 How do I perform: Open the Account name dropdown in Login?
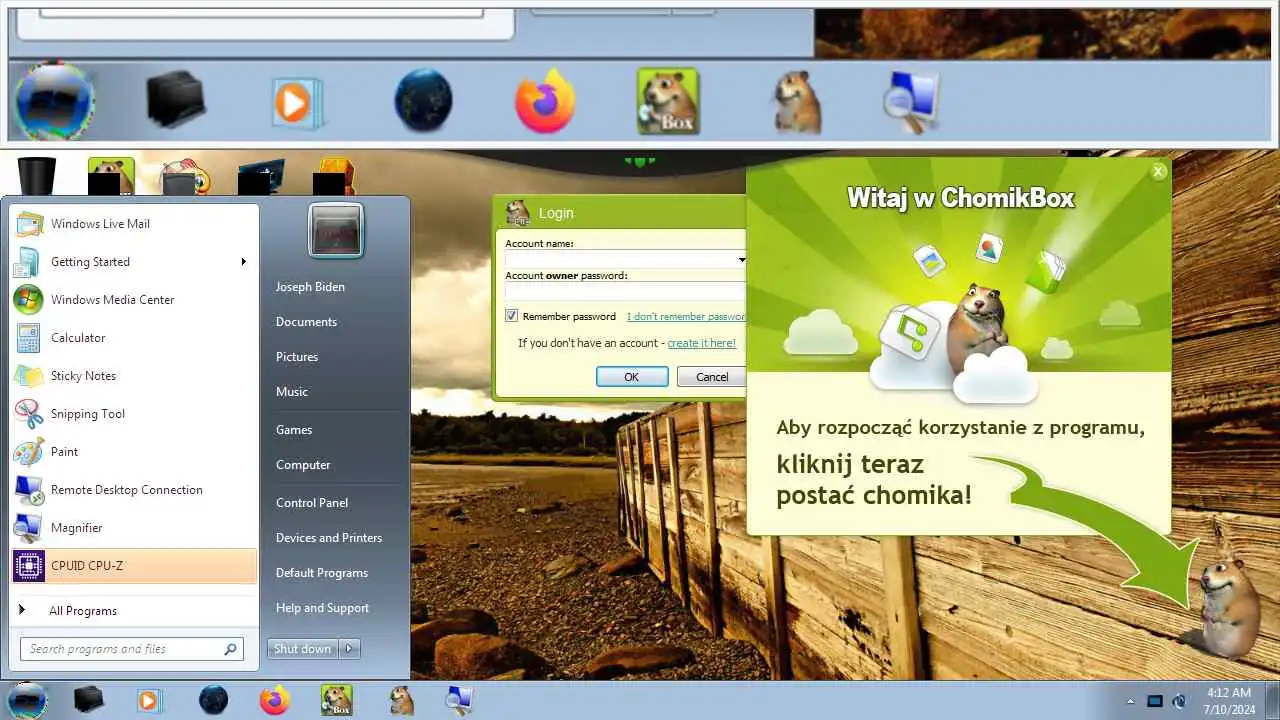tap(741, 259)
